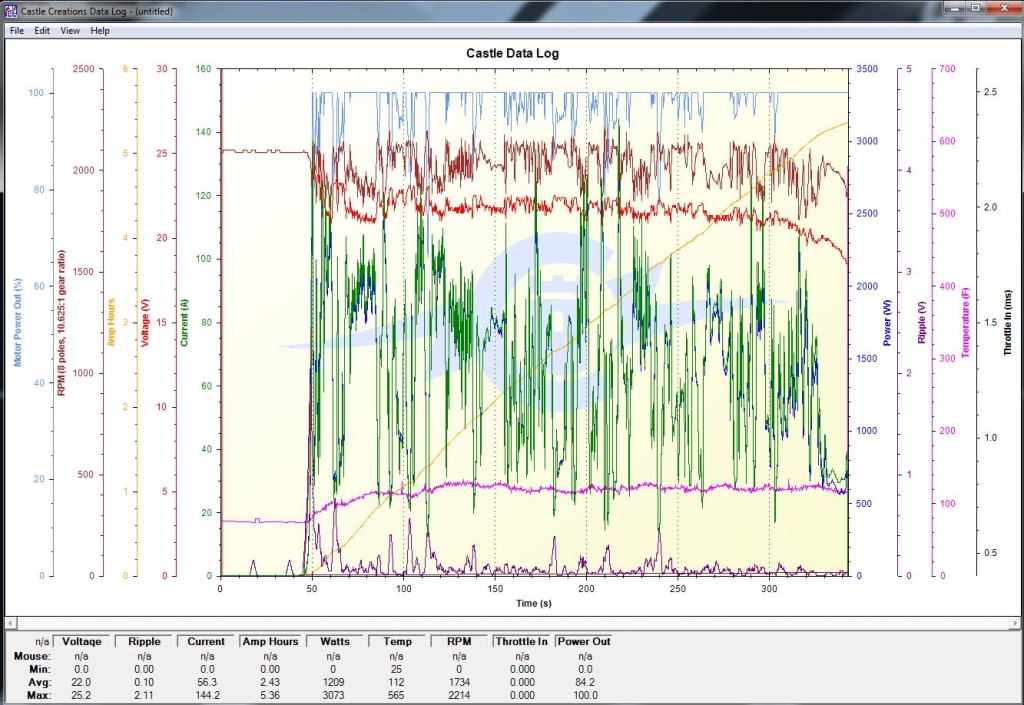
Task: Toggle the Voltage data series button
Action: (x=82, y=642)
